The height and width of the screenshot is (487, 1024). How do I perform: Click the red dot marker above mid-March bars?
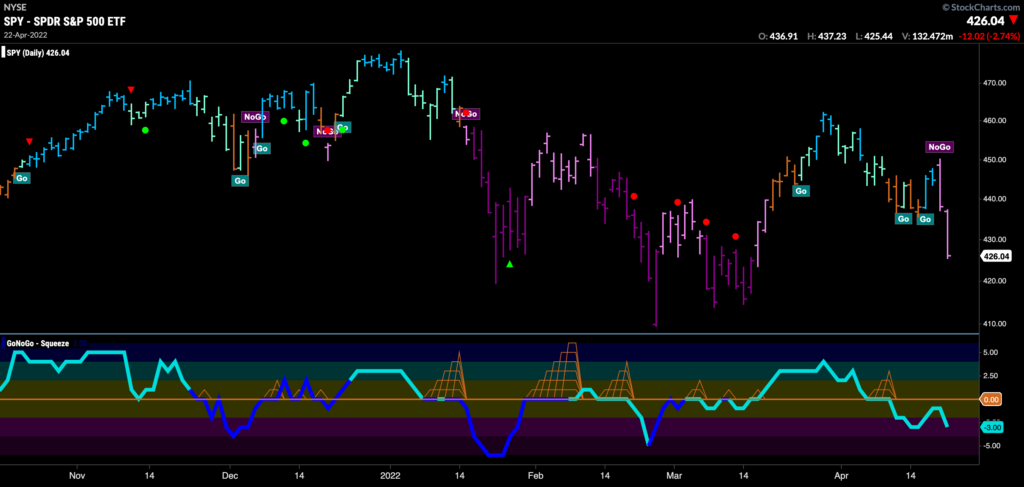pos(736,236)
